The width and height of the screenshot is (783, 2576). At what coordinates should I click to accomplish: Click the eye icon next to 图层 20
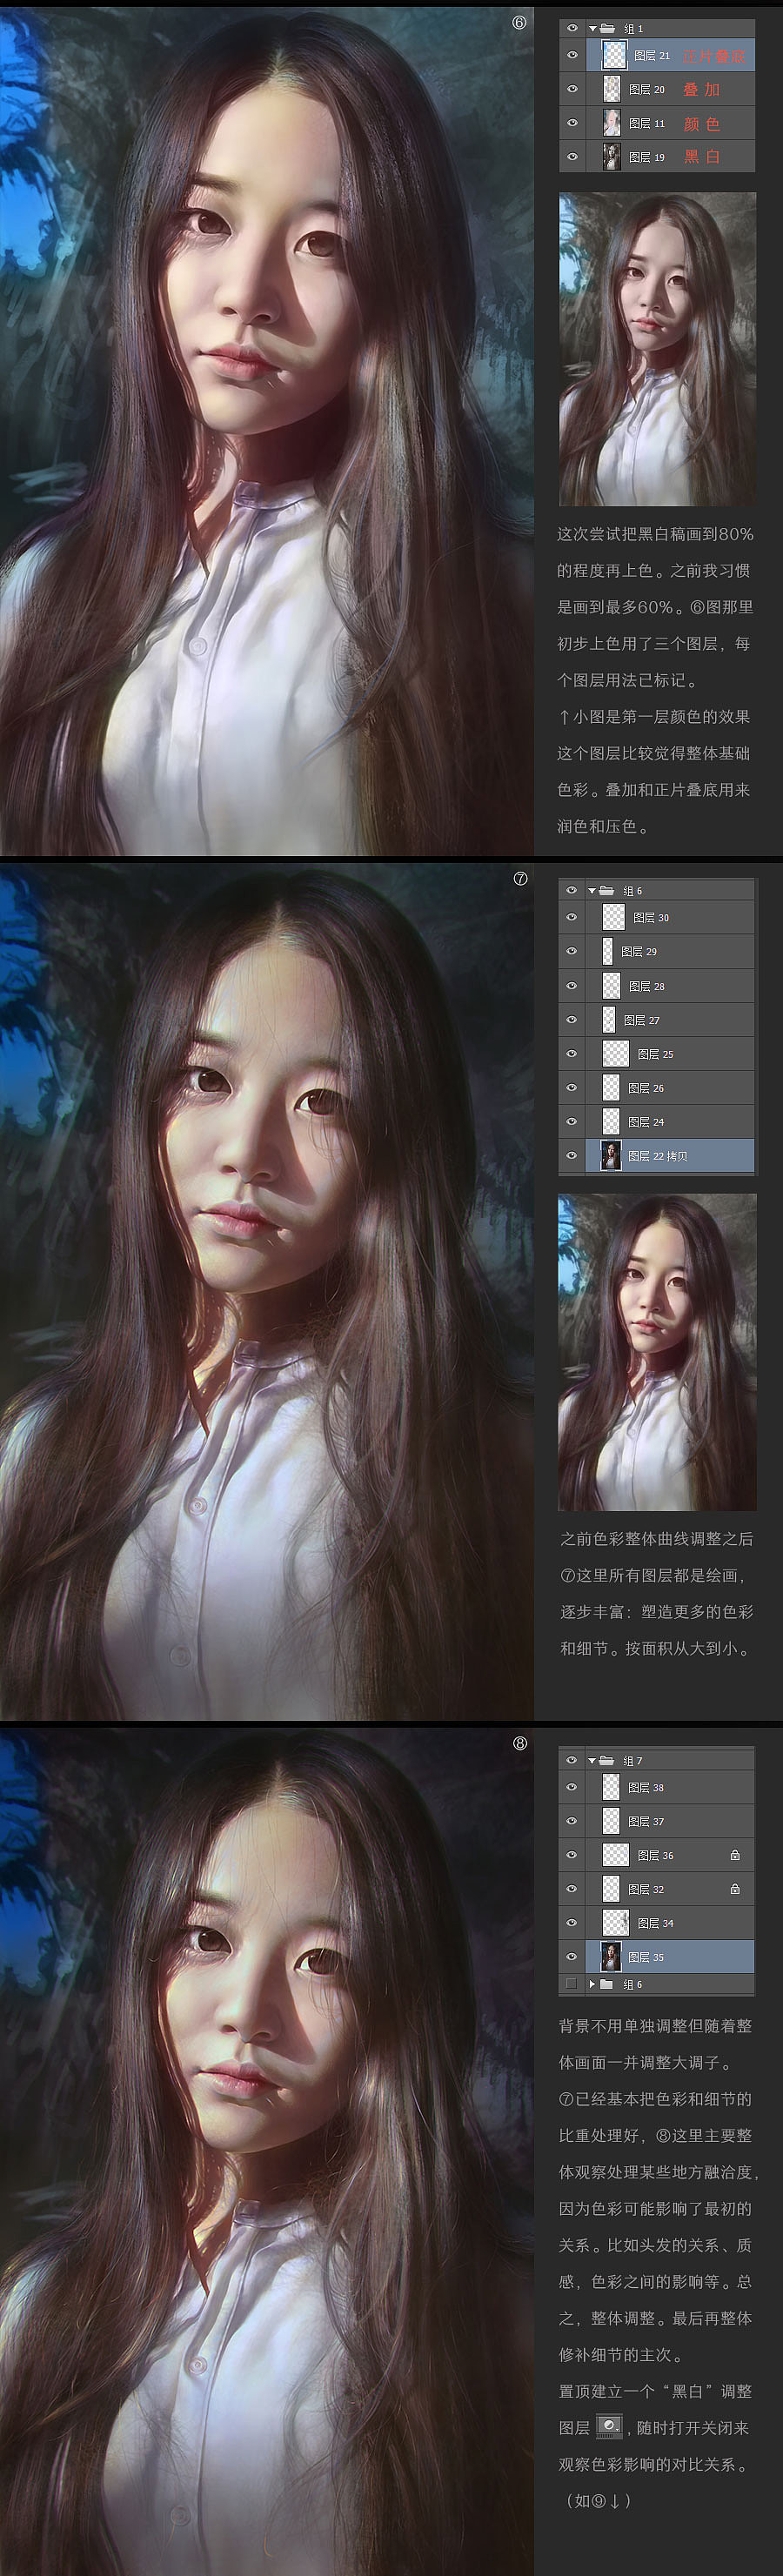click(x=572, y=90)
